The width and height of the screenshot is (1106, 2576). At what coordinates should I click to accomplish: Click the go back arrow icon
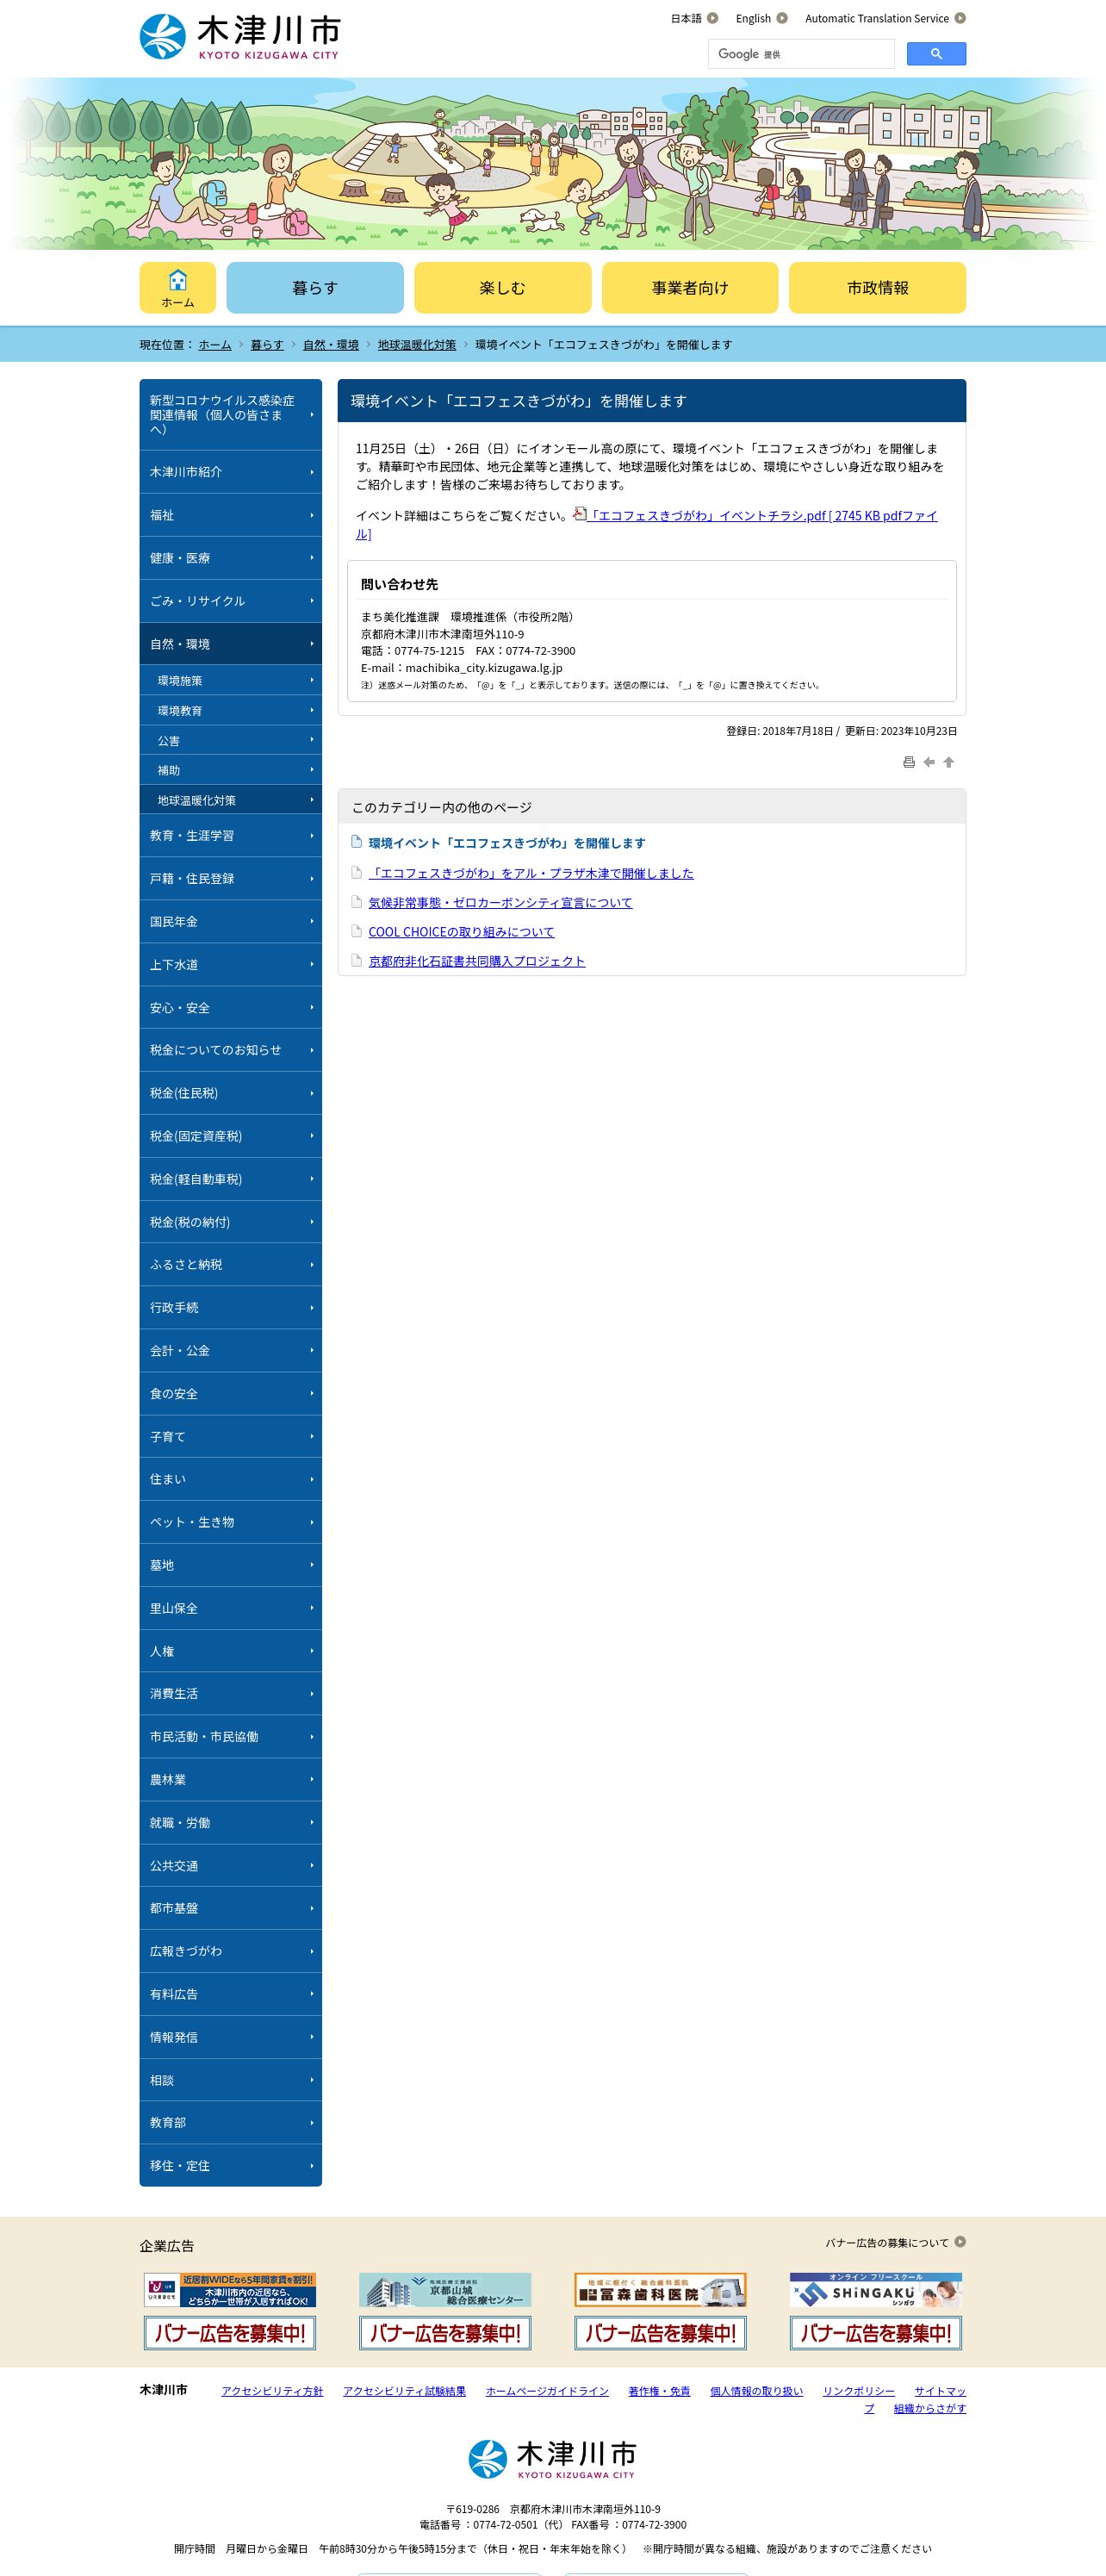(929, 762)
